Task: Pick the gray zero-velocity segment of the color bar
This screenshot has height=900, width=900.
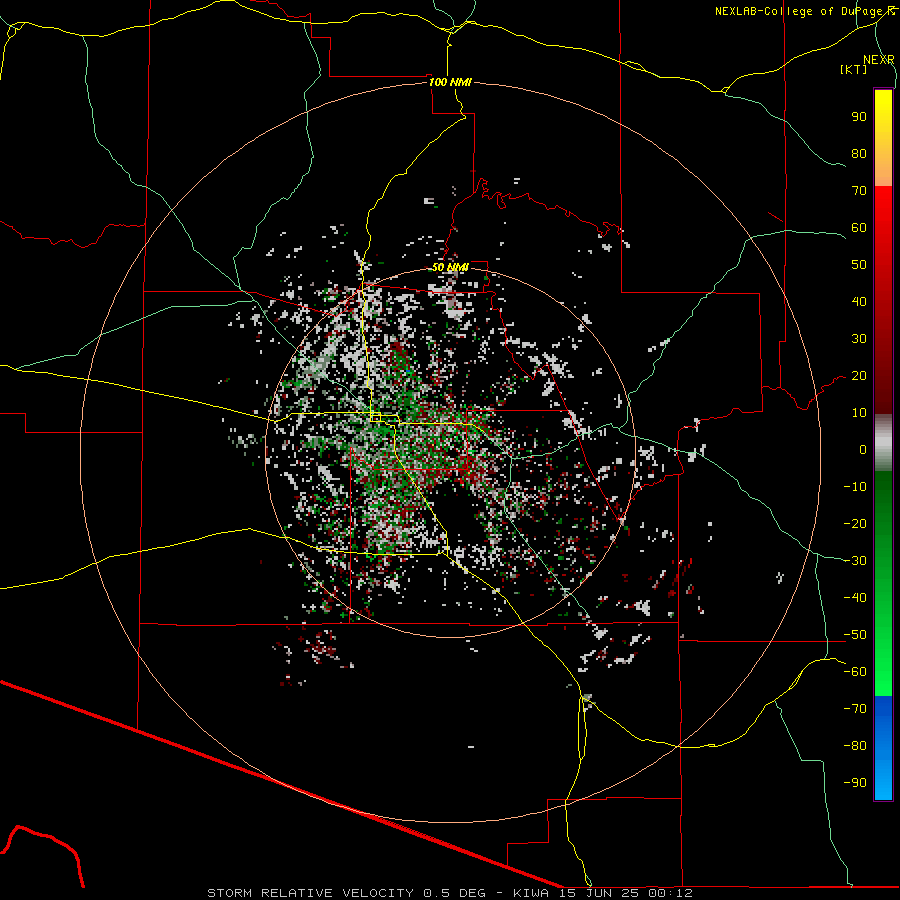Action: (x=883, y=443)
